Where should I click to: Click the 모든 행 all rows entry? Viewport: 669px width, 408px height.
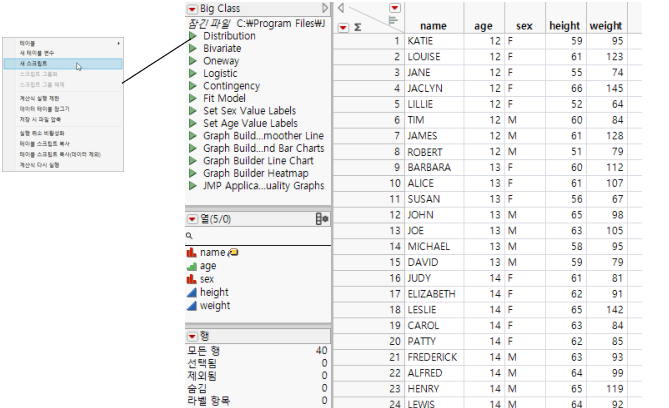(x=257, y=351)
